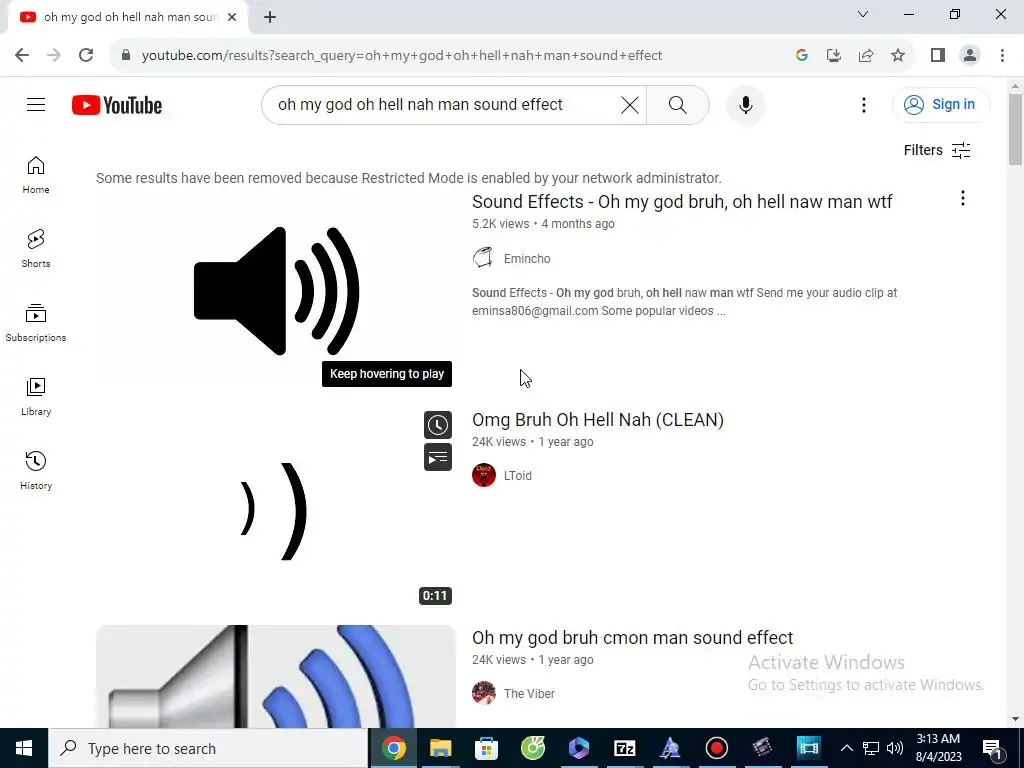Start voice search with the microphone
1024x768 pixels.
click(745, 104)
